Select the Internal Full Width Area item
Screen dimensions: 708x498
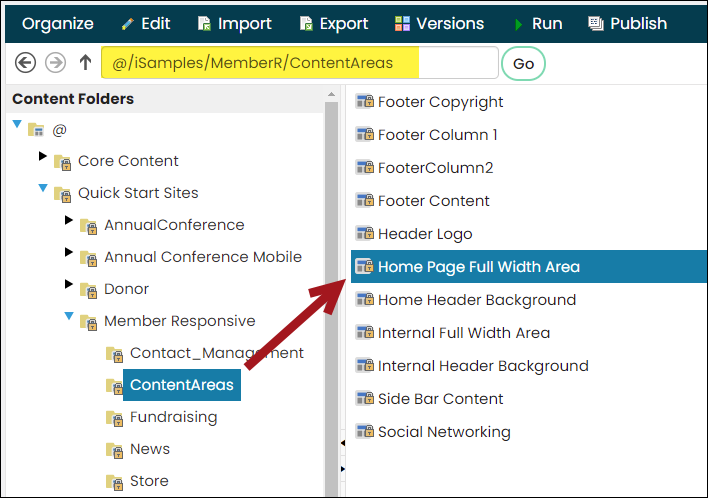(464, 333)
